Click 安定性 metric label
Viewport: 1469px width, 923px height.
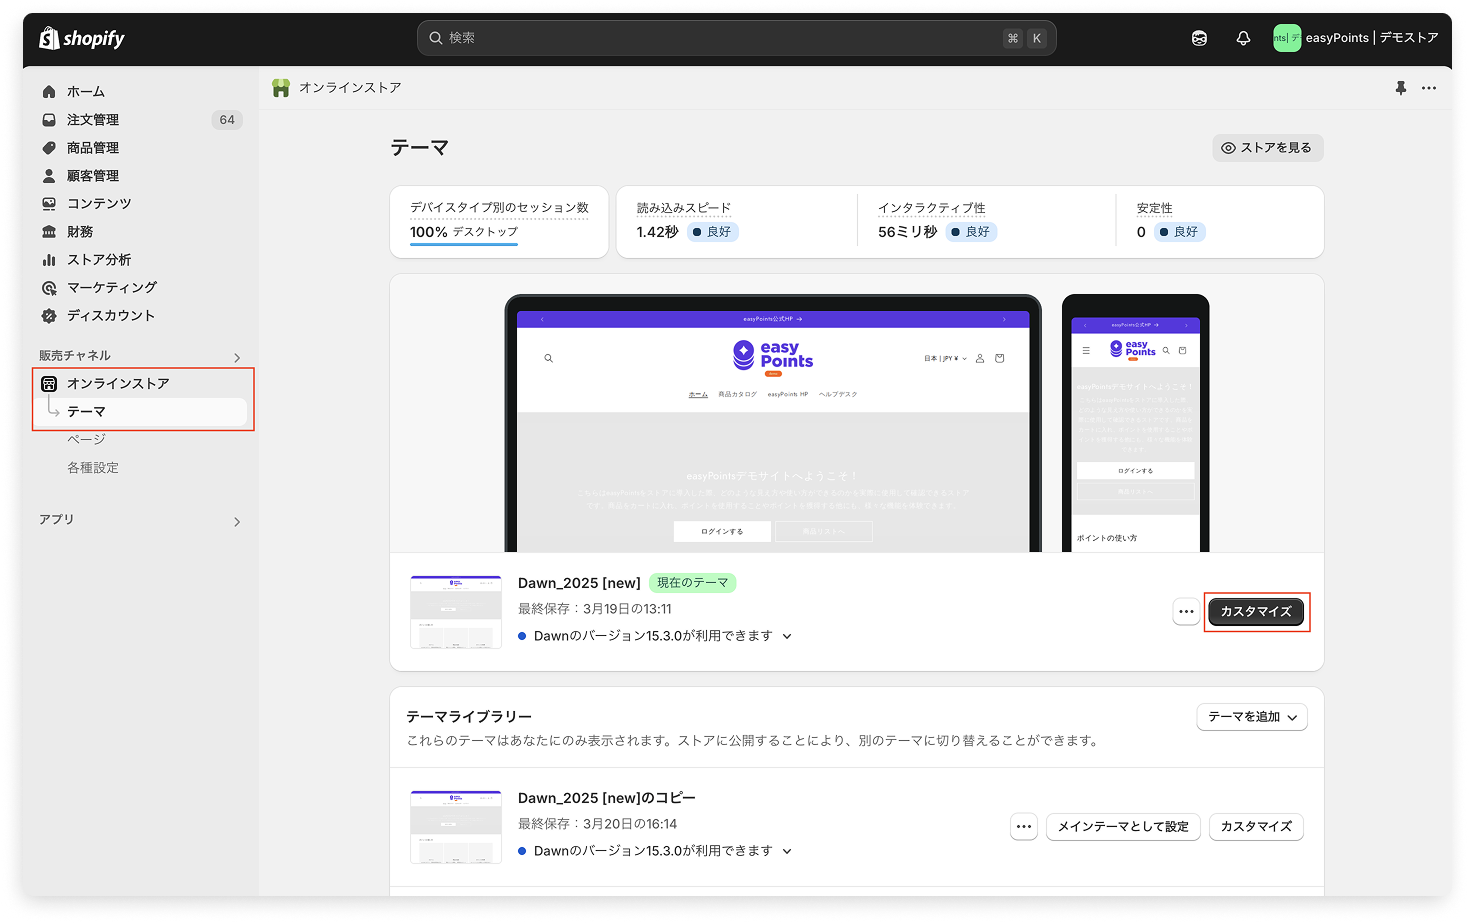click(1155, 208)
